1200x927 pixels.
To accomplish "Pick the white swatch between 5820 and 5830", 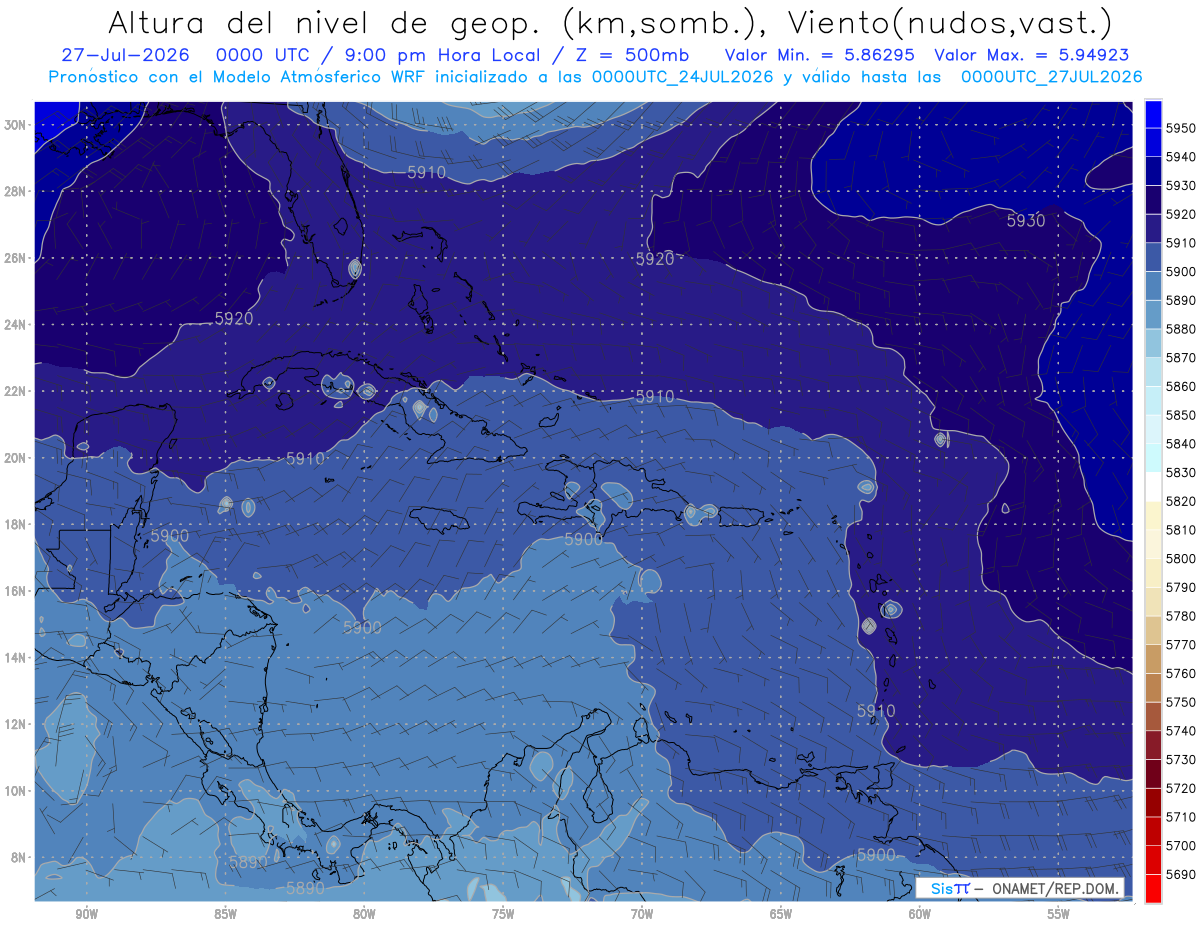I will [1153, 486].
